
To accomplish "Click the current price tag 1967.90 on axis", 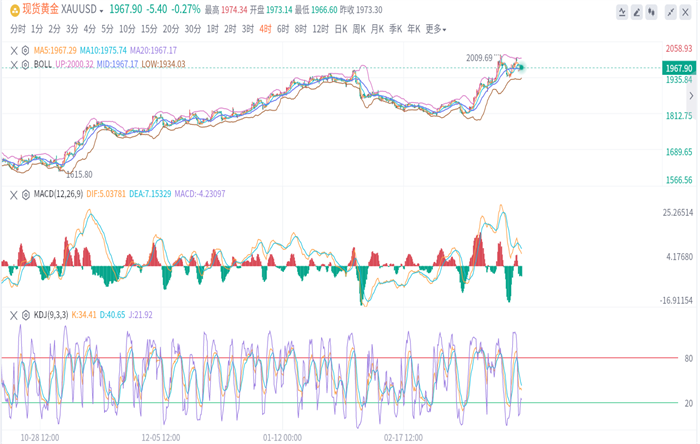I will tap(679, 68).
